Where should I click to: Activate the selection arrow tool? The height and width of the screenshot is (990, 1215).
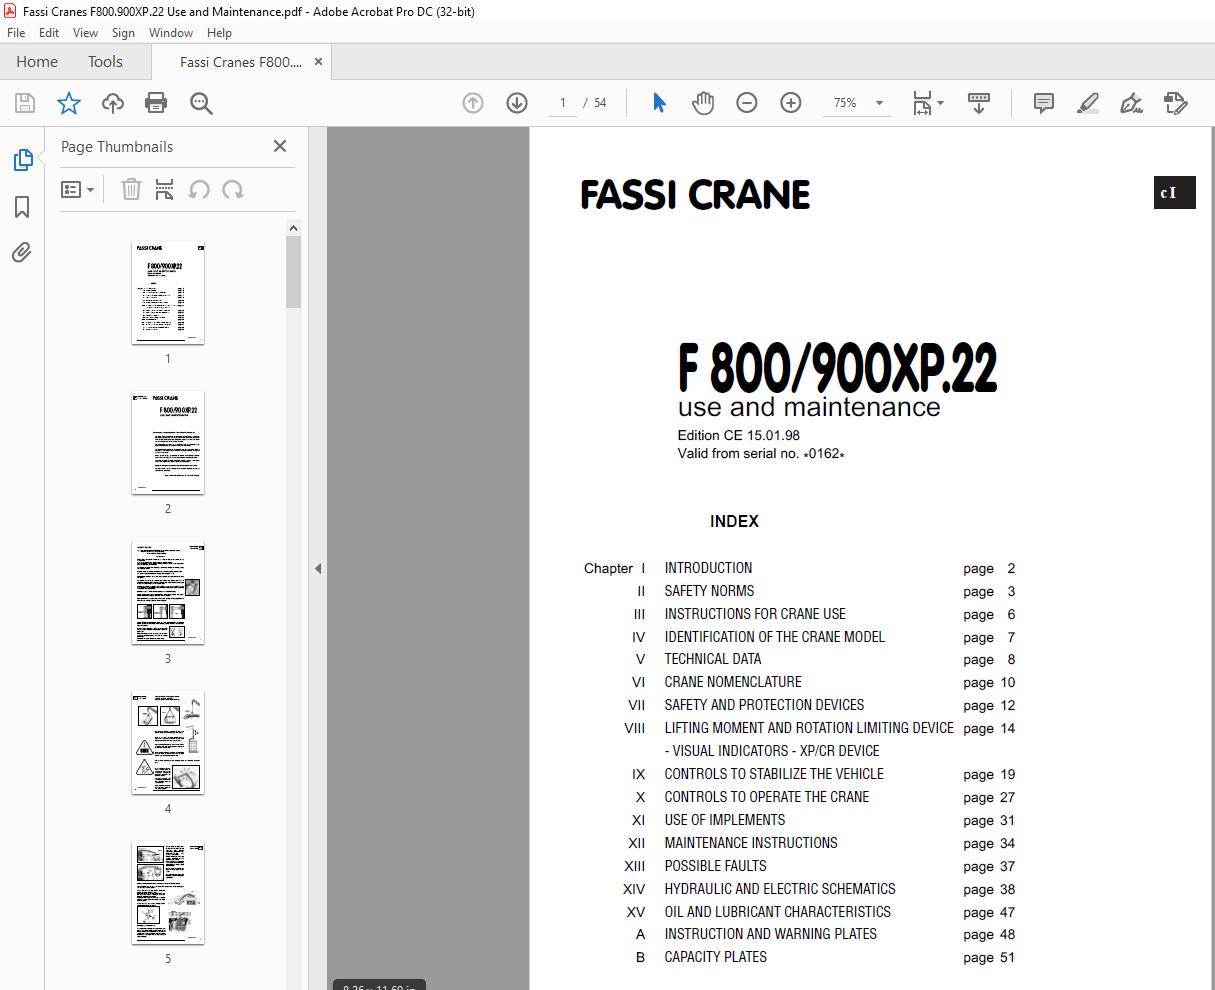[x=659, y=103]
